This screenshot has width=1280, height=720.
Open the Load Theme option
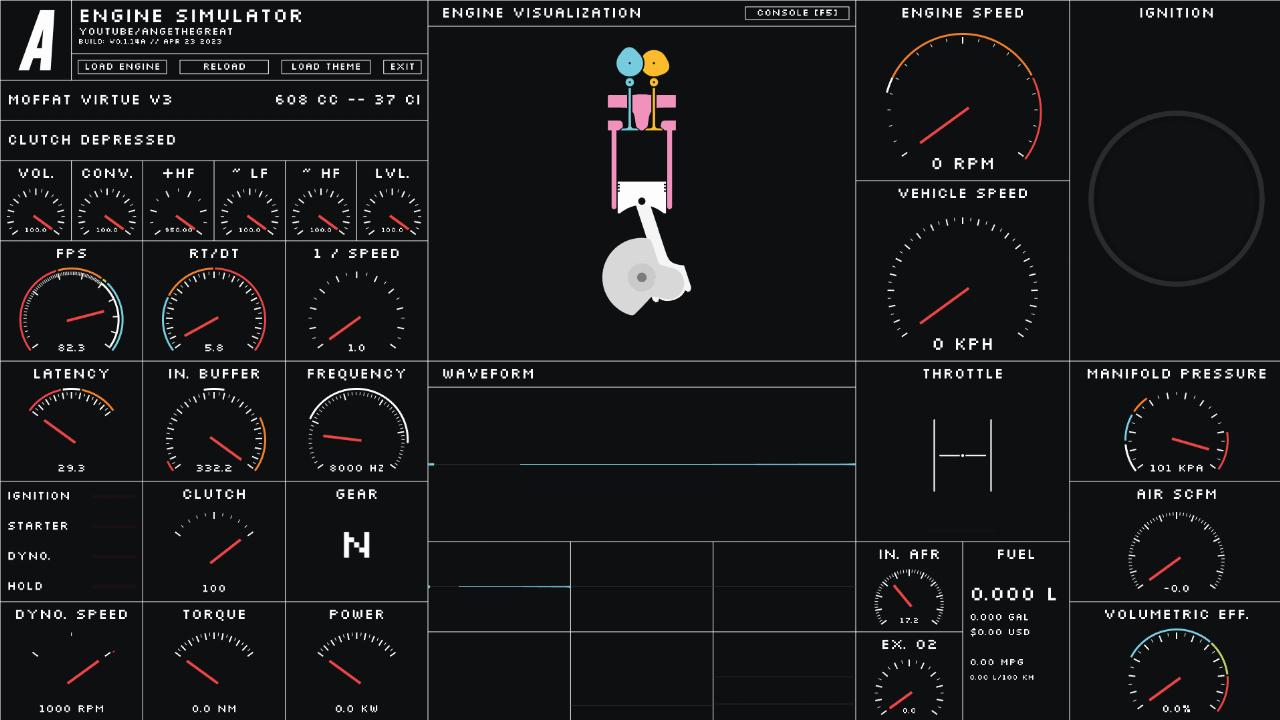click(326, 67)
